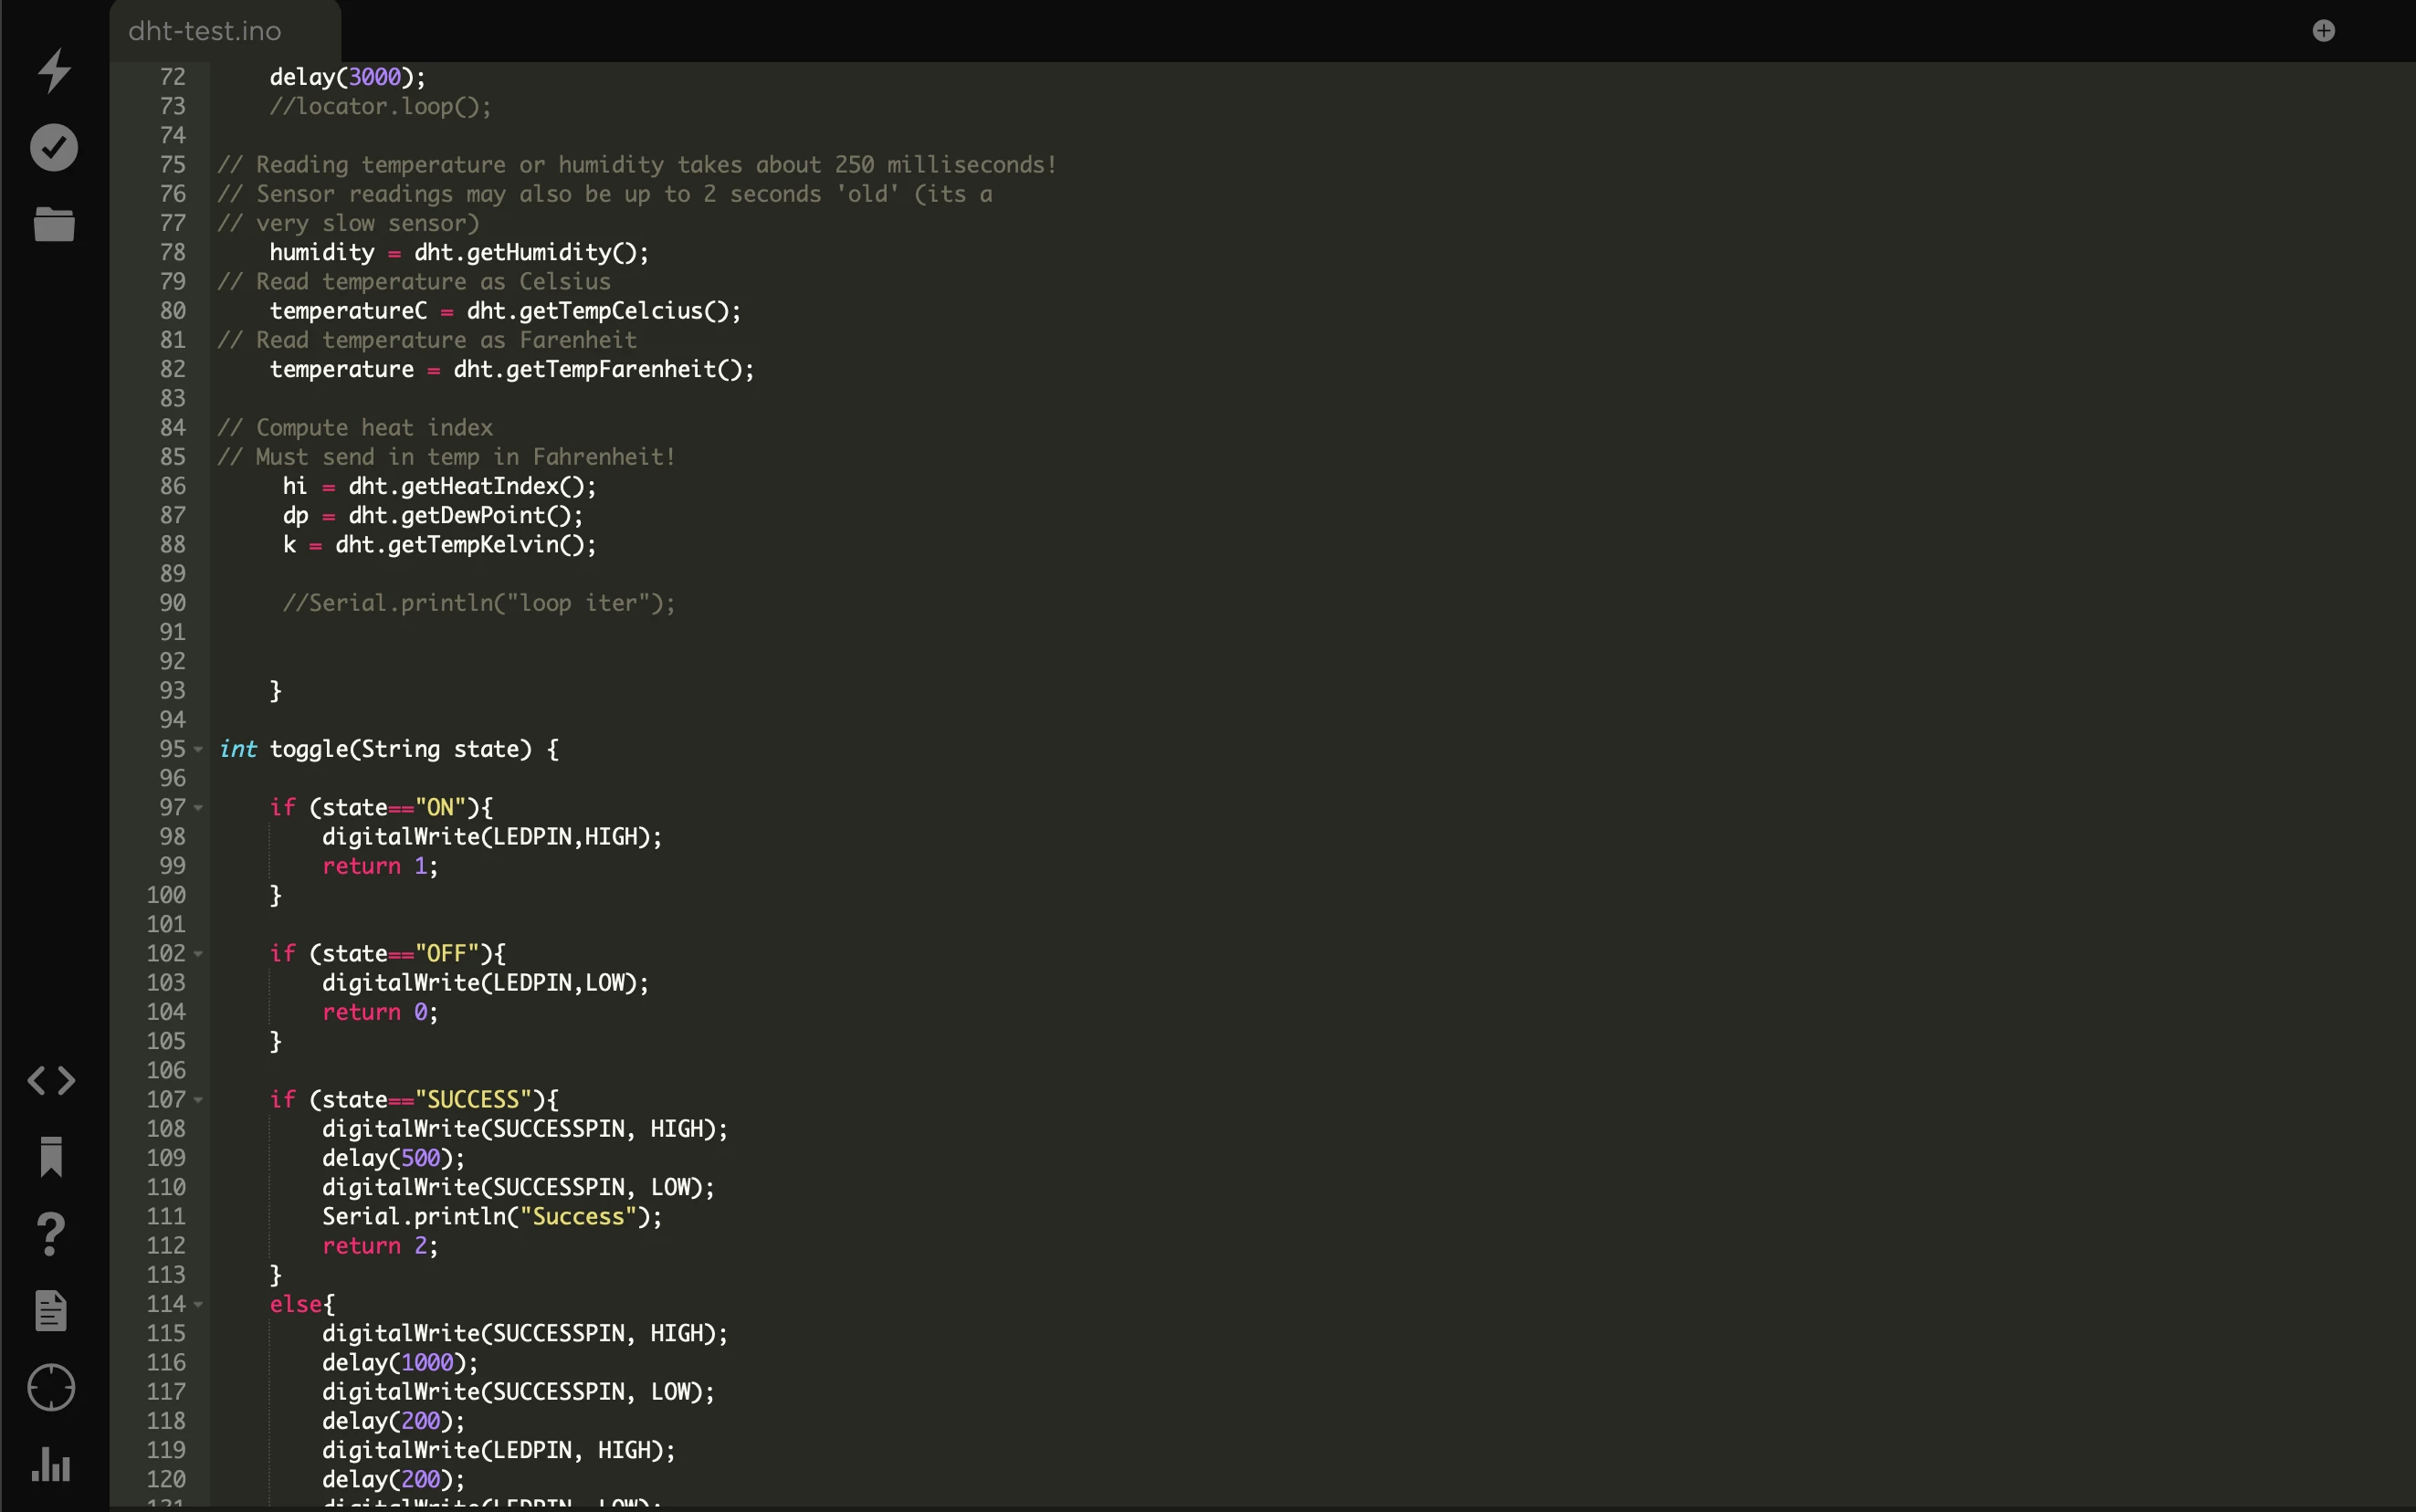
Task: Open the Console bar chart icon
Action: (51, 1464)
